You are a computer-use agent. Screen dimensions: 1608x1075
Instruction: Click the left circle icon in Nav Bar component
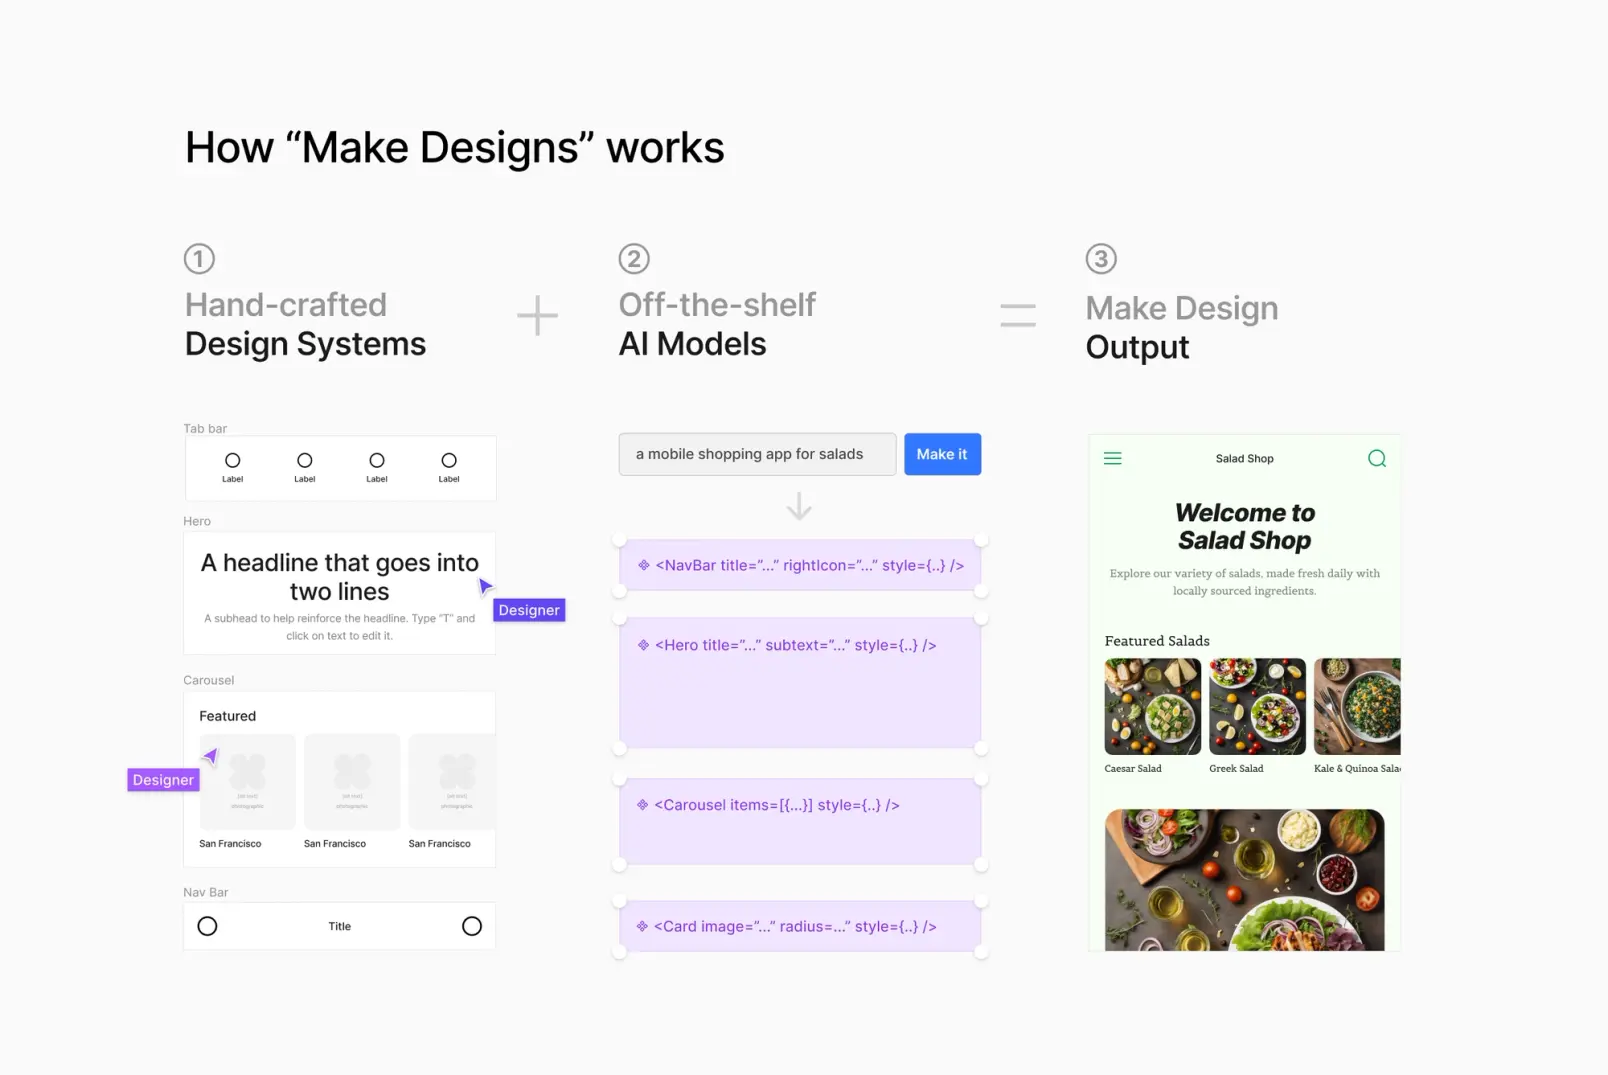[x=207, y=926]
